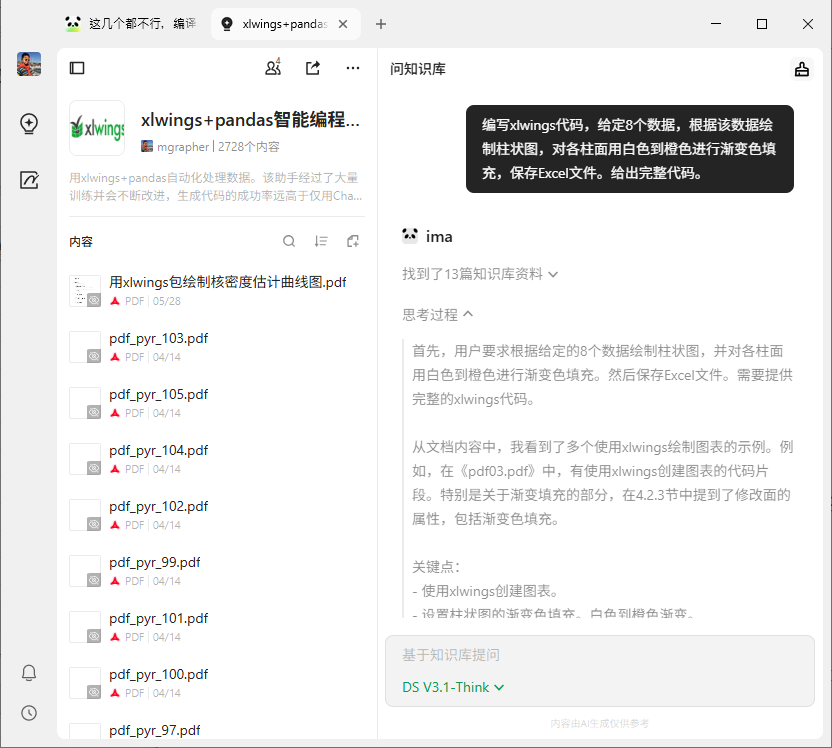Click the add-content icon in 内容 header

352,241
